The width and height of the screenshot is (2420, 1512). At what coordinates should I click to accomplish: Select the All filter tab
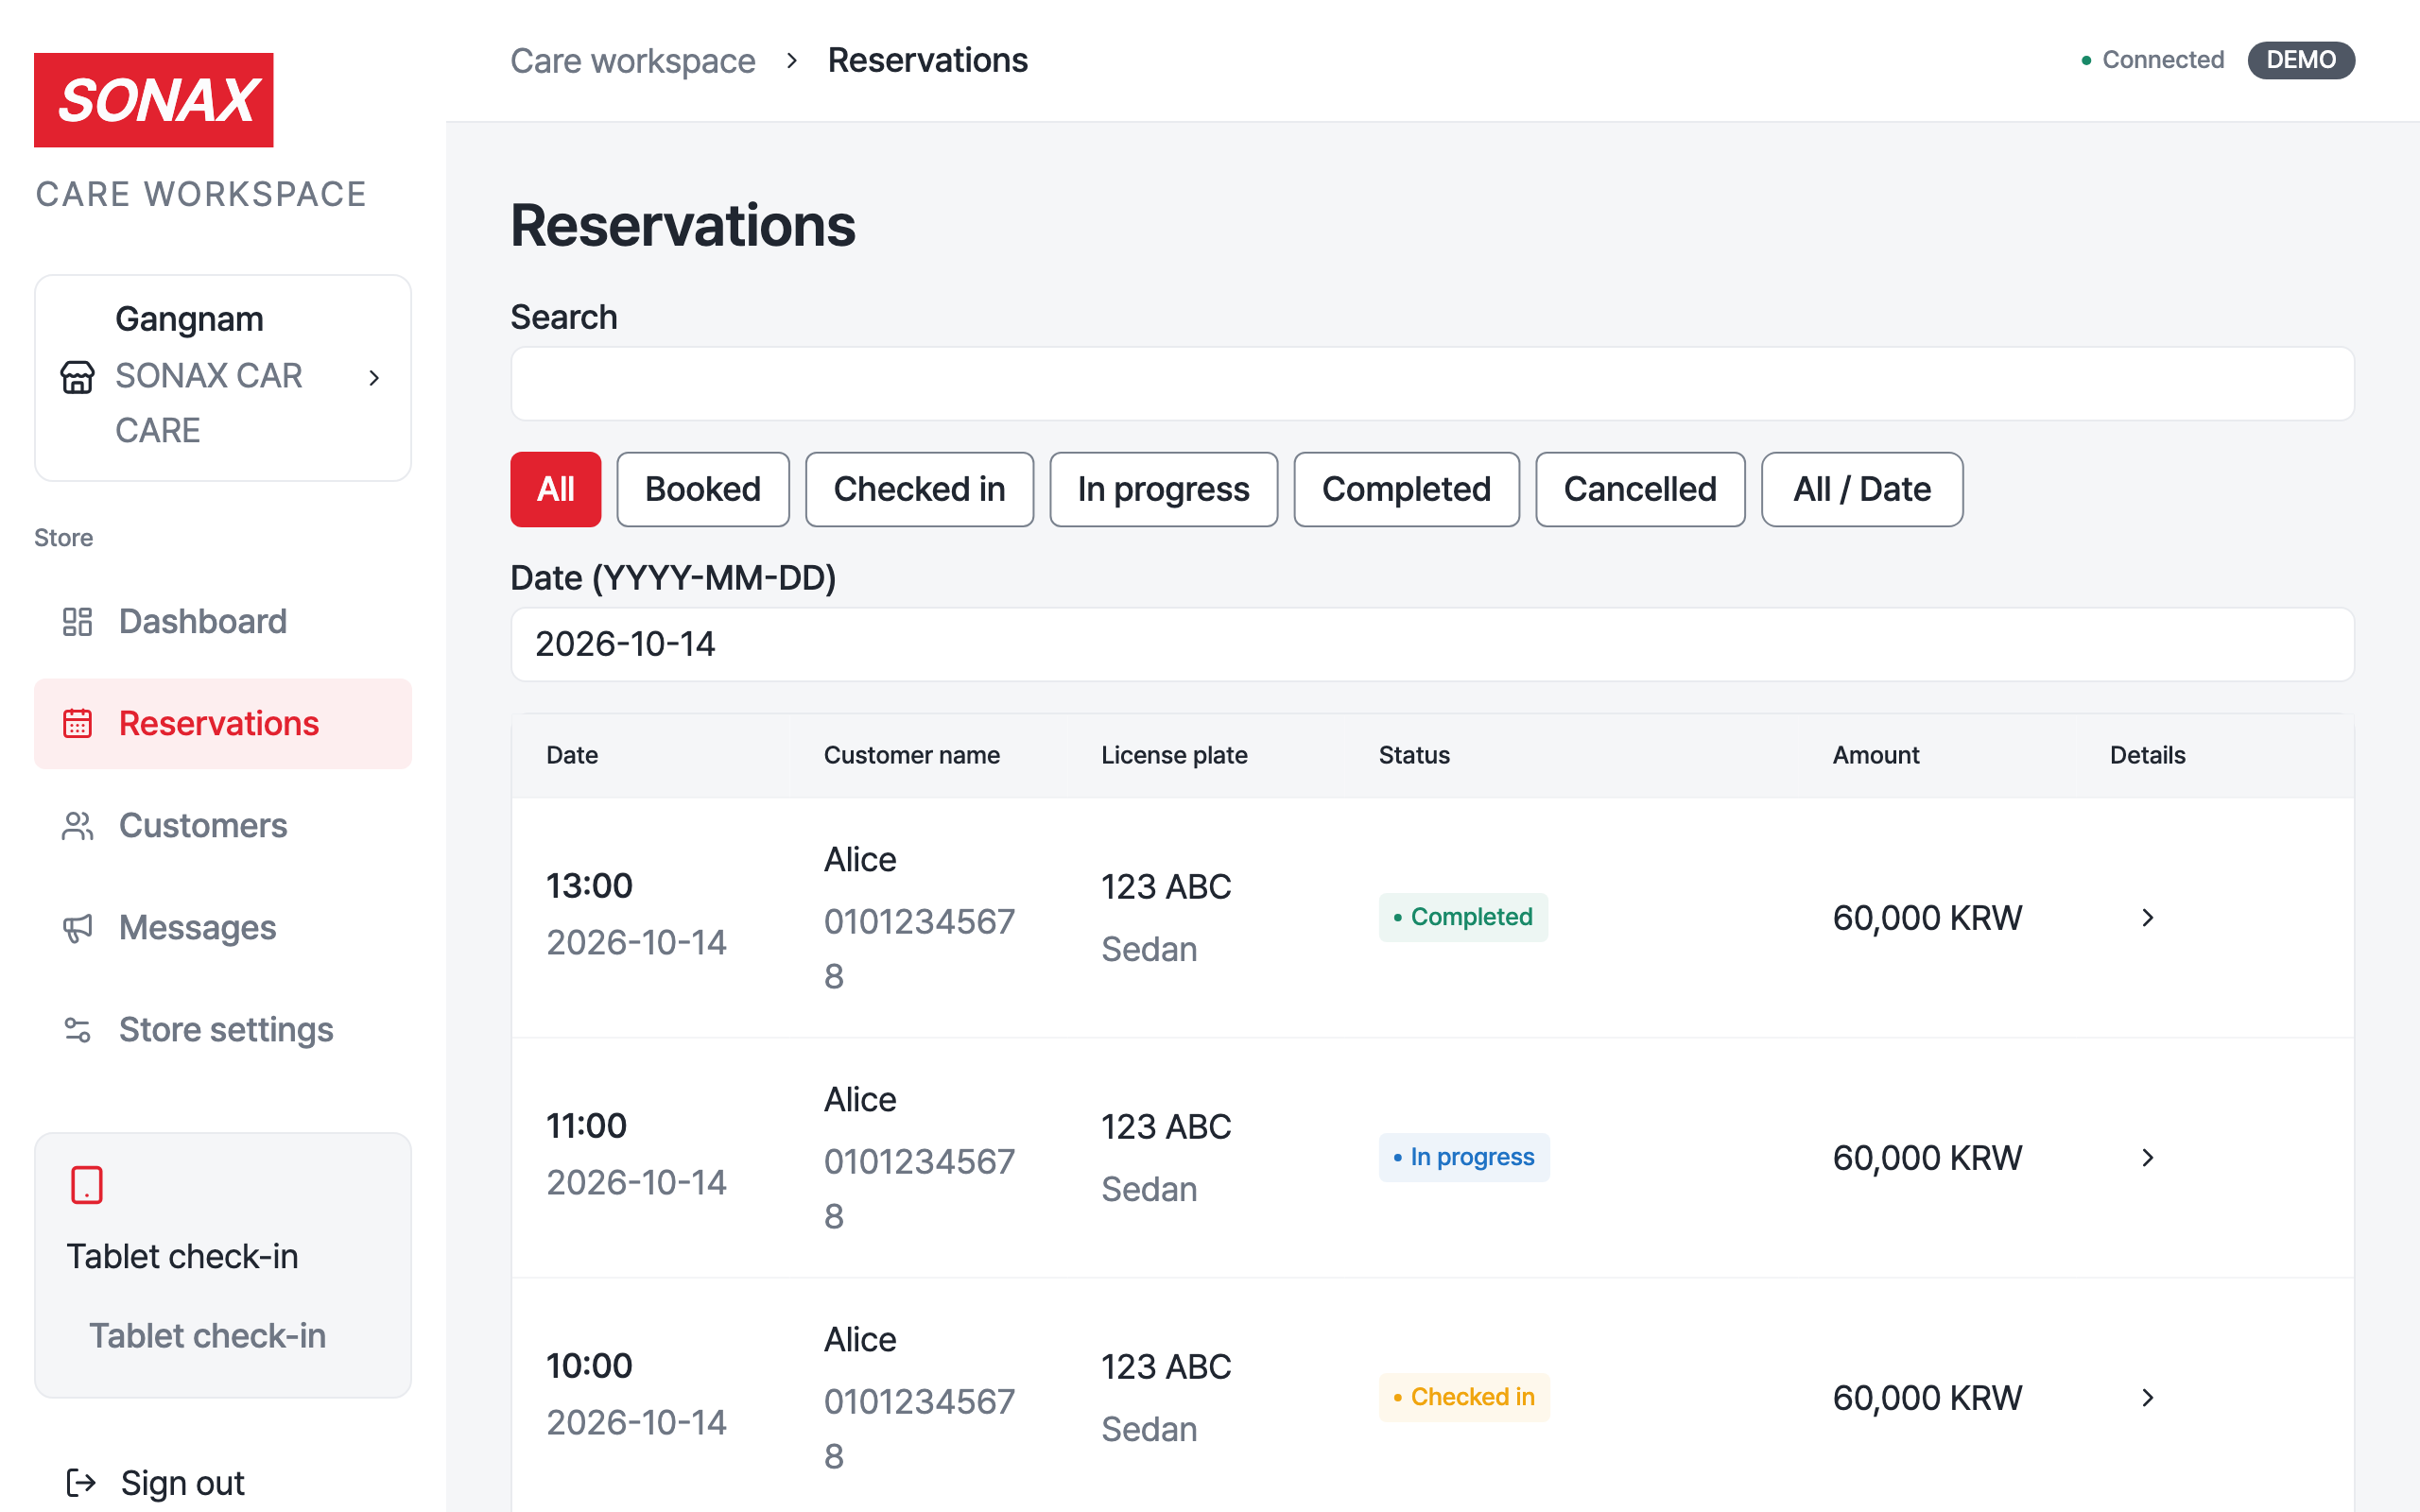(x=556, y=489)
